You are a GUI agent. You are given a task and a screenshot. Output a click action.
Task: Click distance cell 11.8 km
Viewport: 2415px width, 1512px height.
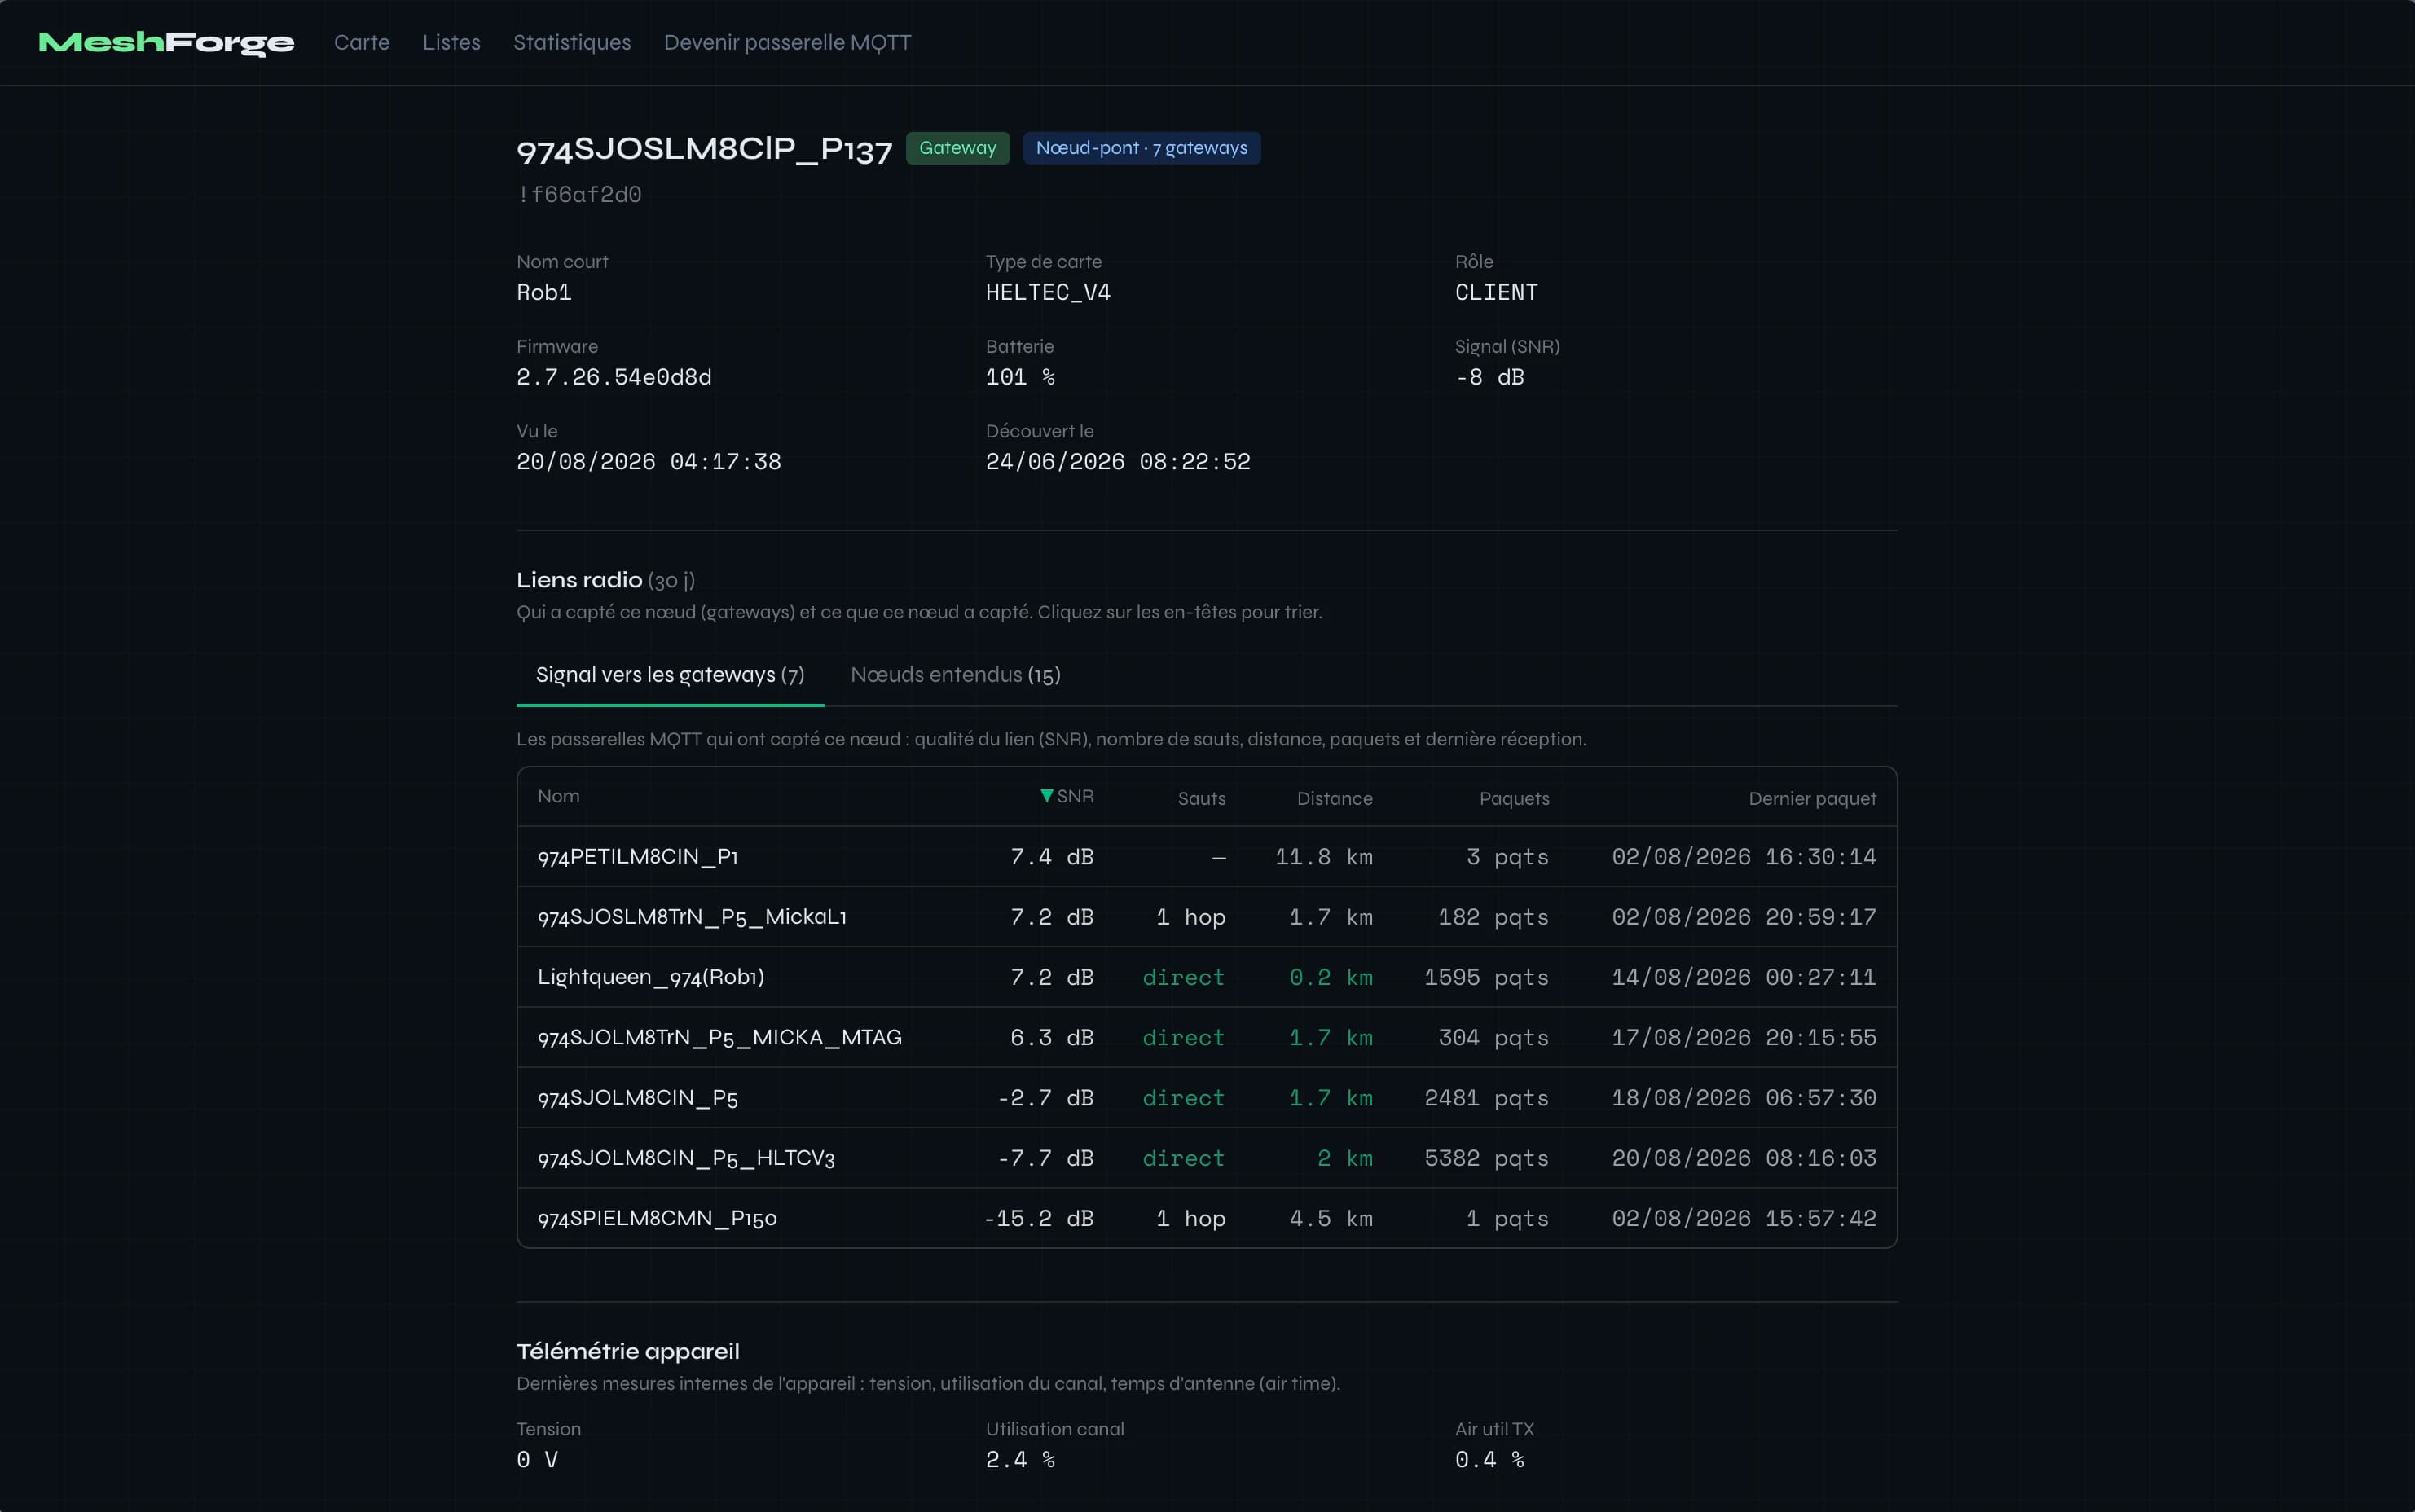click(1323, 857)
